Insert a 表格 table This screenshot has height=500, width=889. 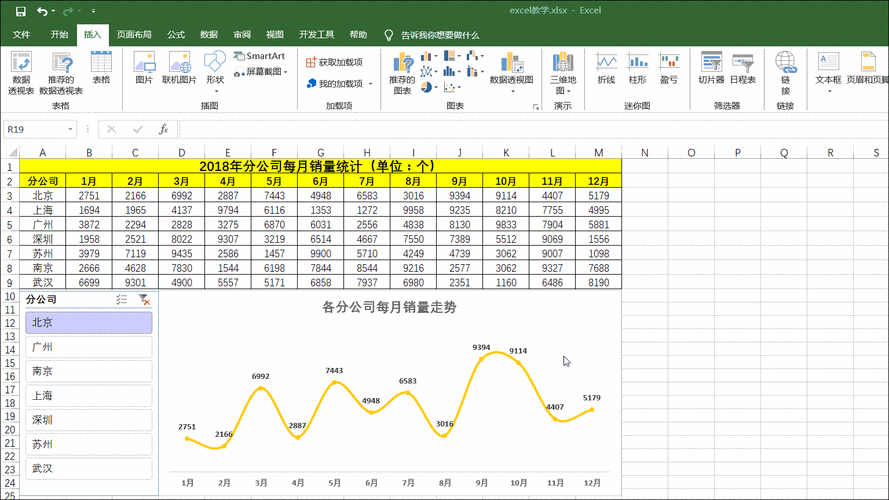[101, 68]
